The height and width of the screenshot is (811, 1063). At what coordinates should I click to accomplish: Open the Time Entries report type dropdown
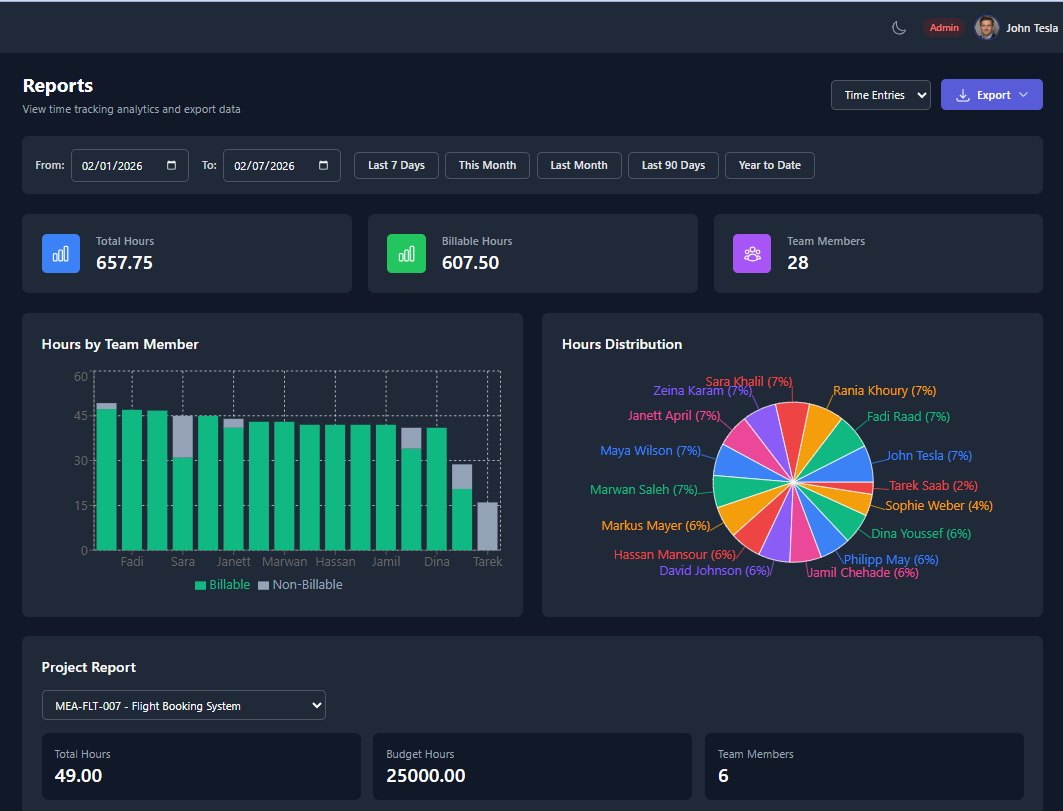click(880, 94)
